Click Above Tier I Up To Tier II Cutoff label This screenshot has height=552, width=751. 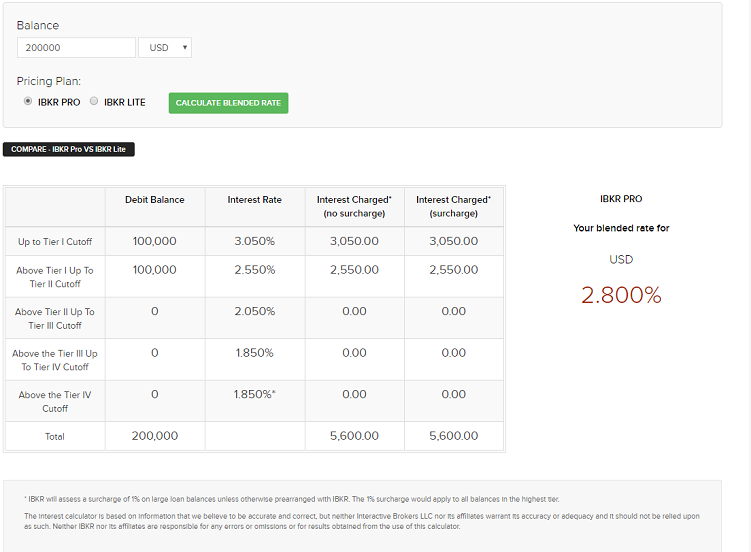coord(55,277)
